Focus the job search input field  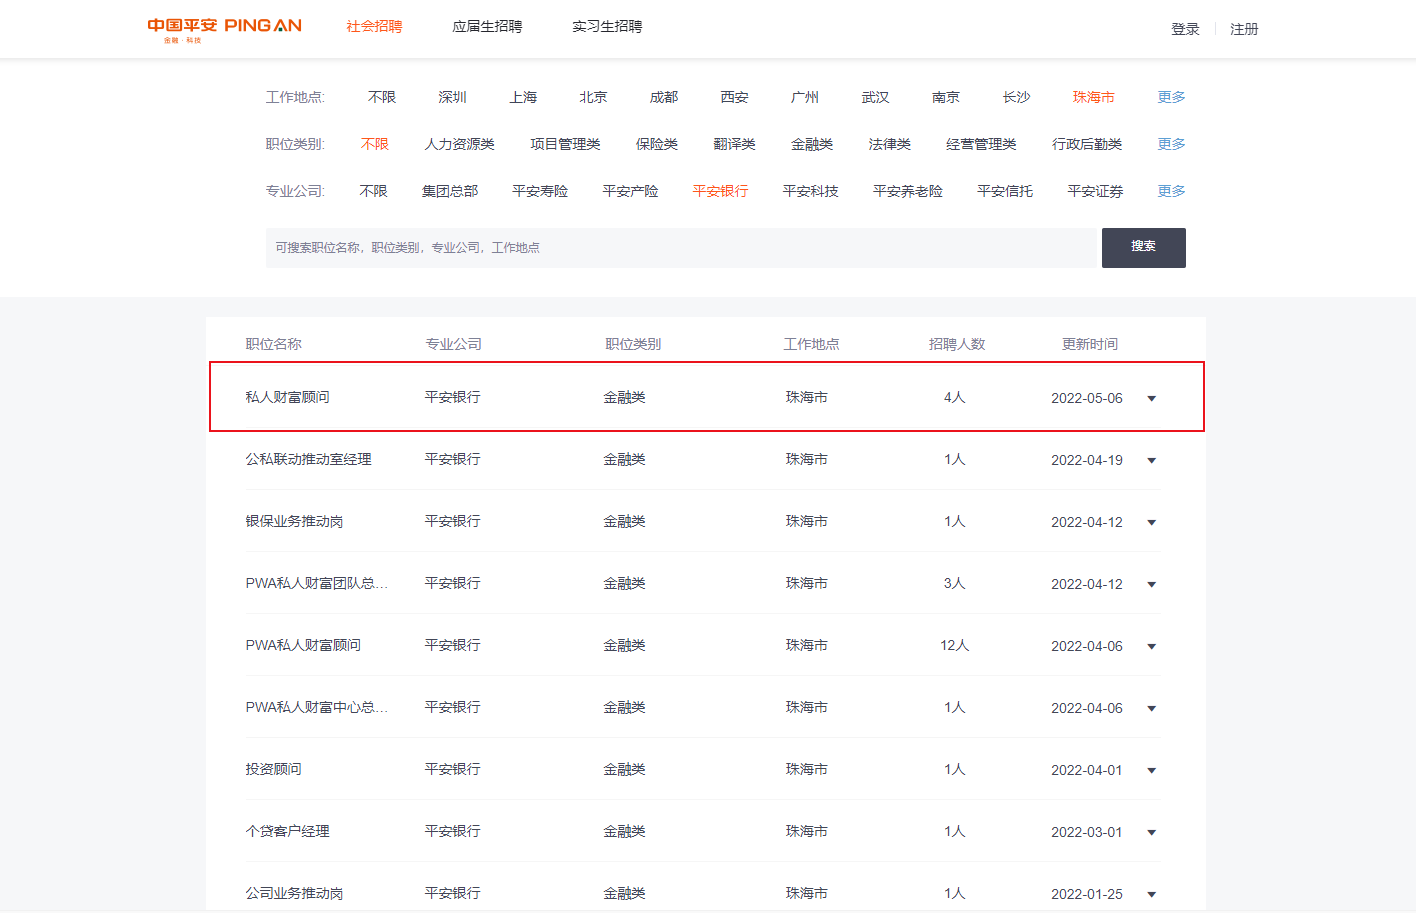(x=681, y=247)
